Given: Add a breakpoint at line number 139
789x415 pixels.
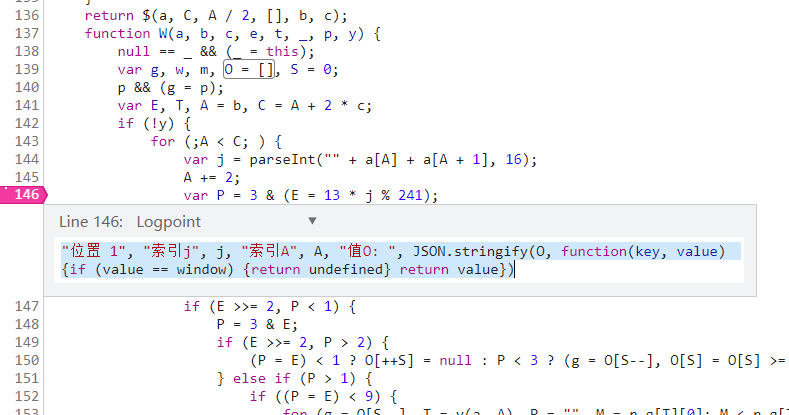Looking at the screenshot, I should [x=27, y=69].
